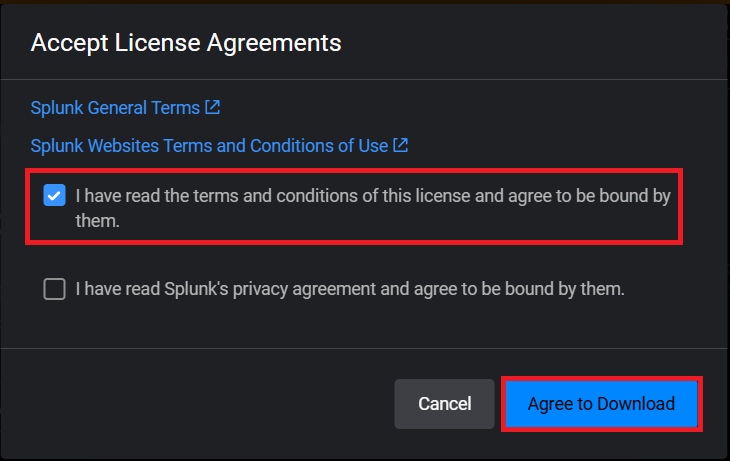Enable the Splunk privacy agreement checkbox
The width and height of the screenshot is (730, 461).
[55, 289]
